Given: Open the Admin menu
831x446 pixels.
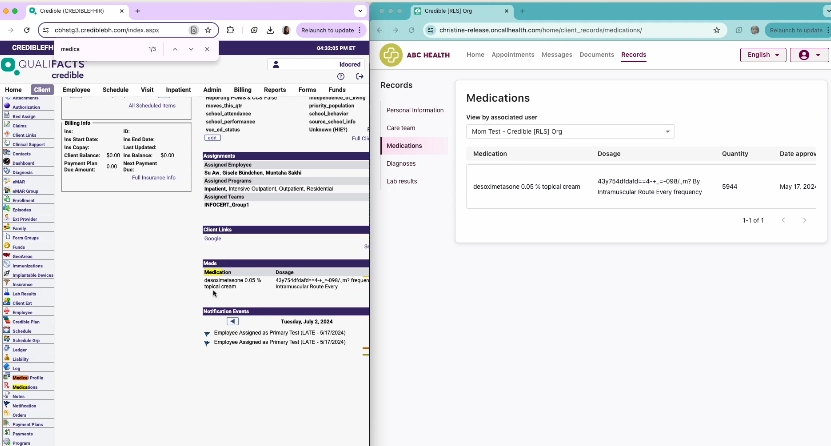Looking at the screenshot, I should [212, 90].
